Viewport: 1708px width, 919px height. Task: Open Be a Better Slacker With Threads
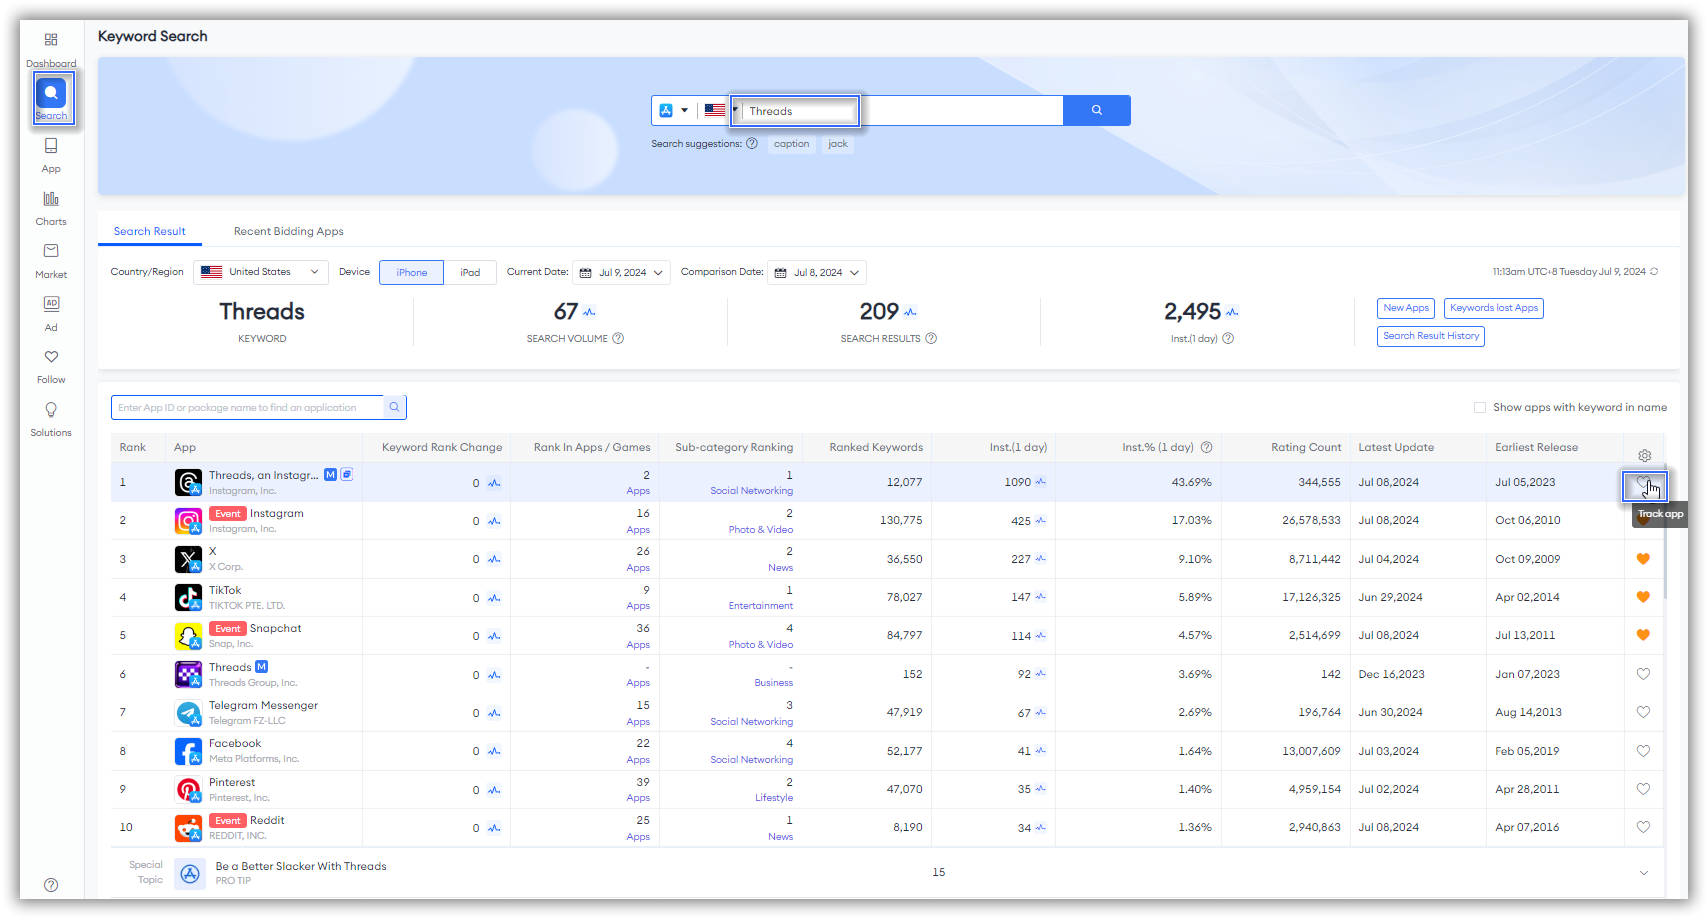coord(301,866)
